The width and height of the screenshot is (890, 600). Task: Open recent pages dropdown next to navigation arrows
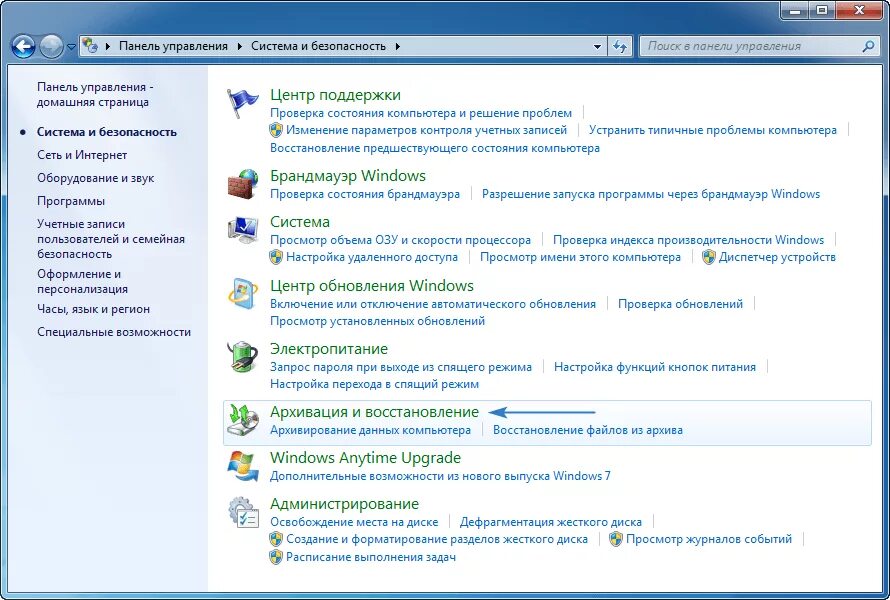click(x=71, y=47)
